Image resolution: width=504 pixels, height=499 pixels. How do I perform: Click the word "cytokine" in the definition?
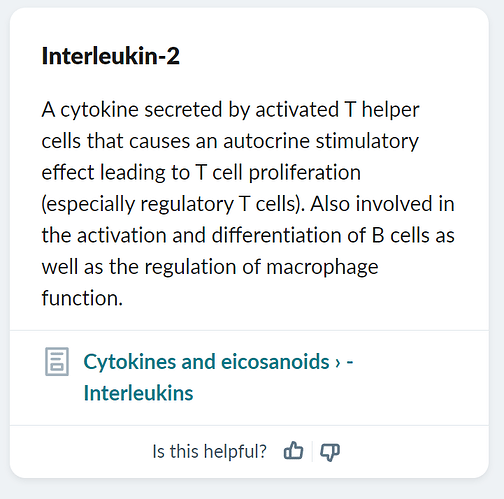point(99,110)
